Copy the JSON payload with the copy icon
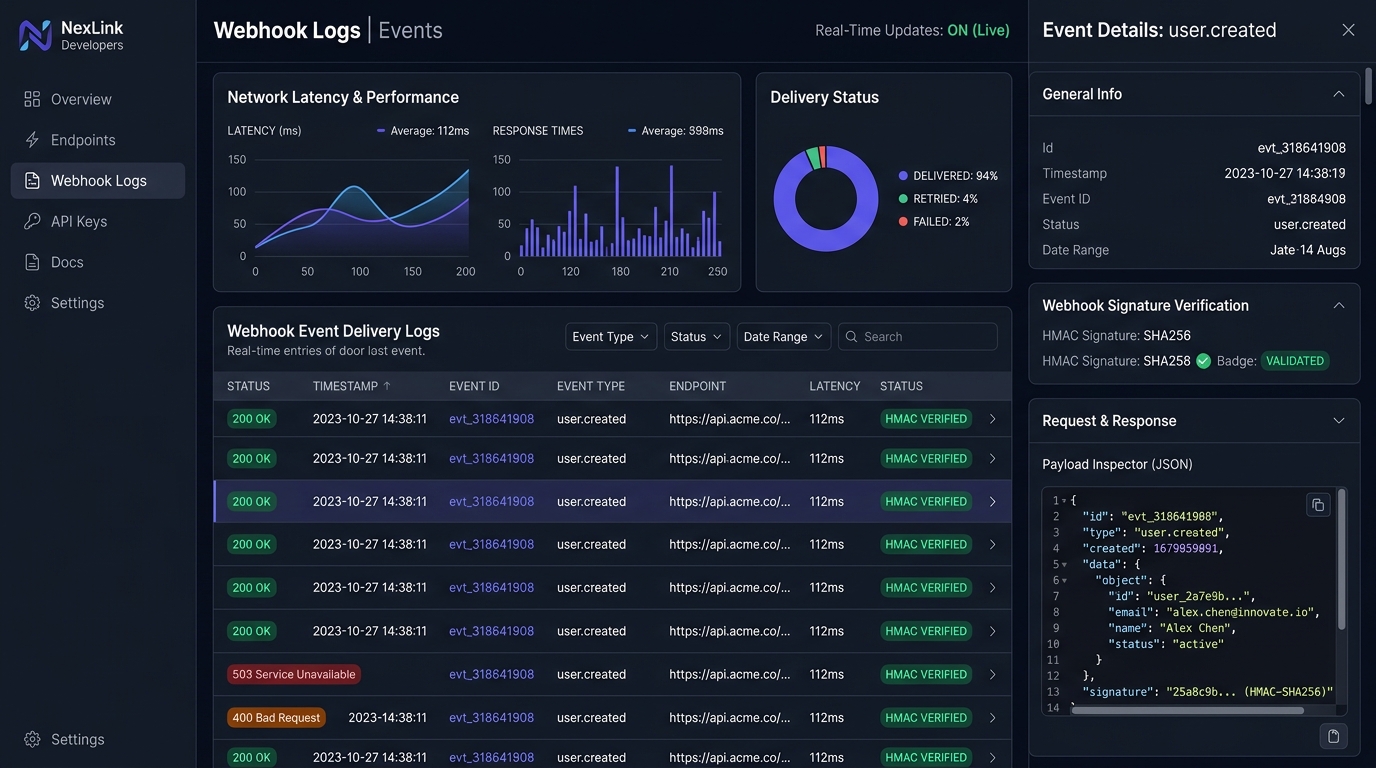Image resolution: width=1376 pixels, height=768 pixels. click(1318, 505)
